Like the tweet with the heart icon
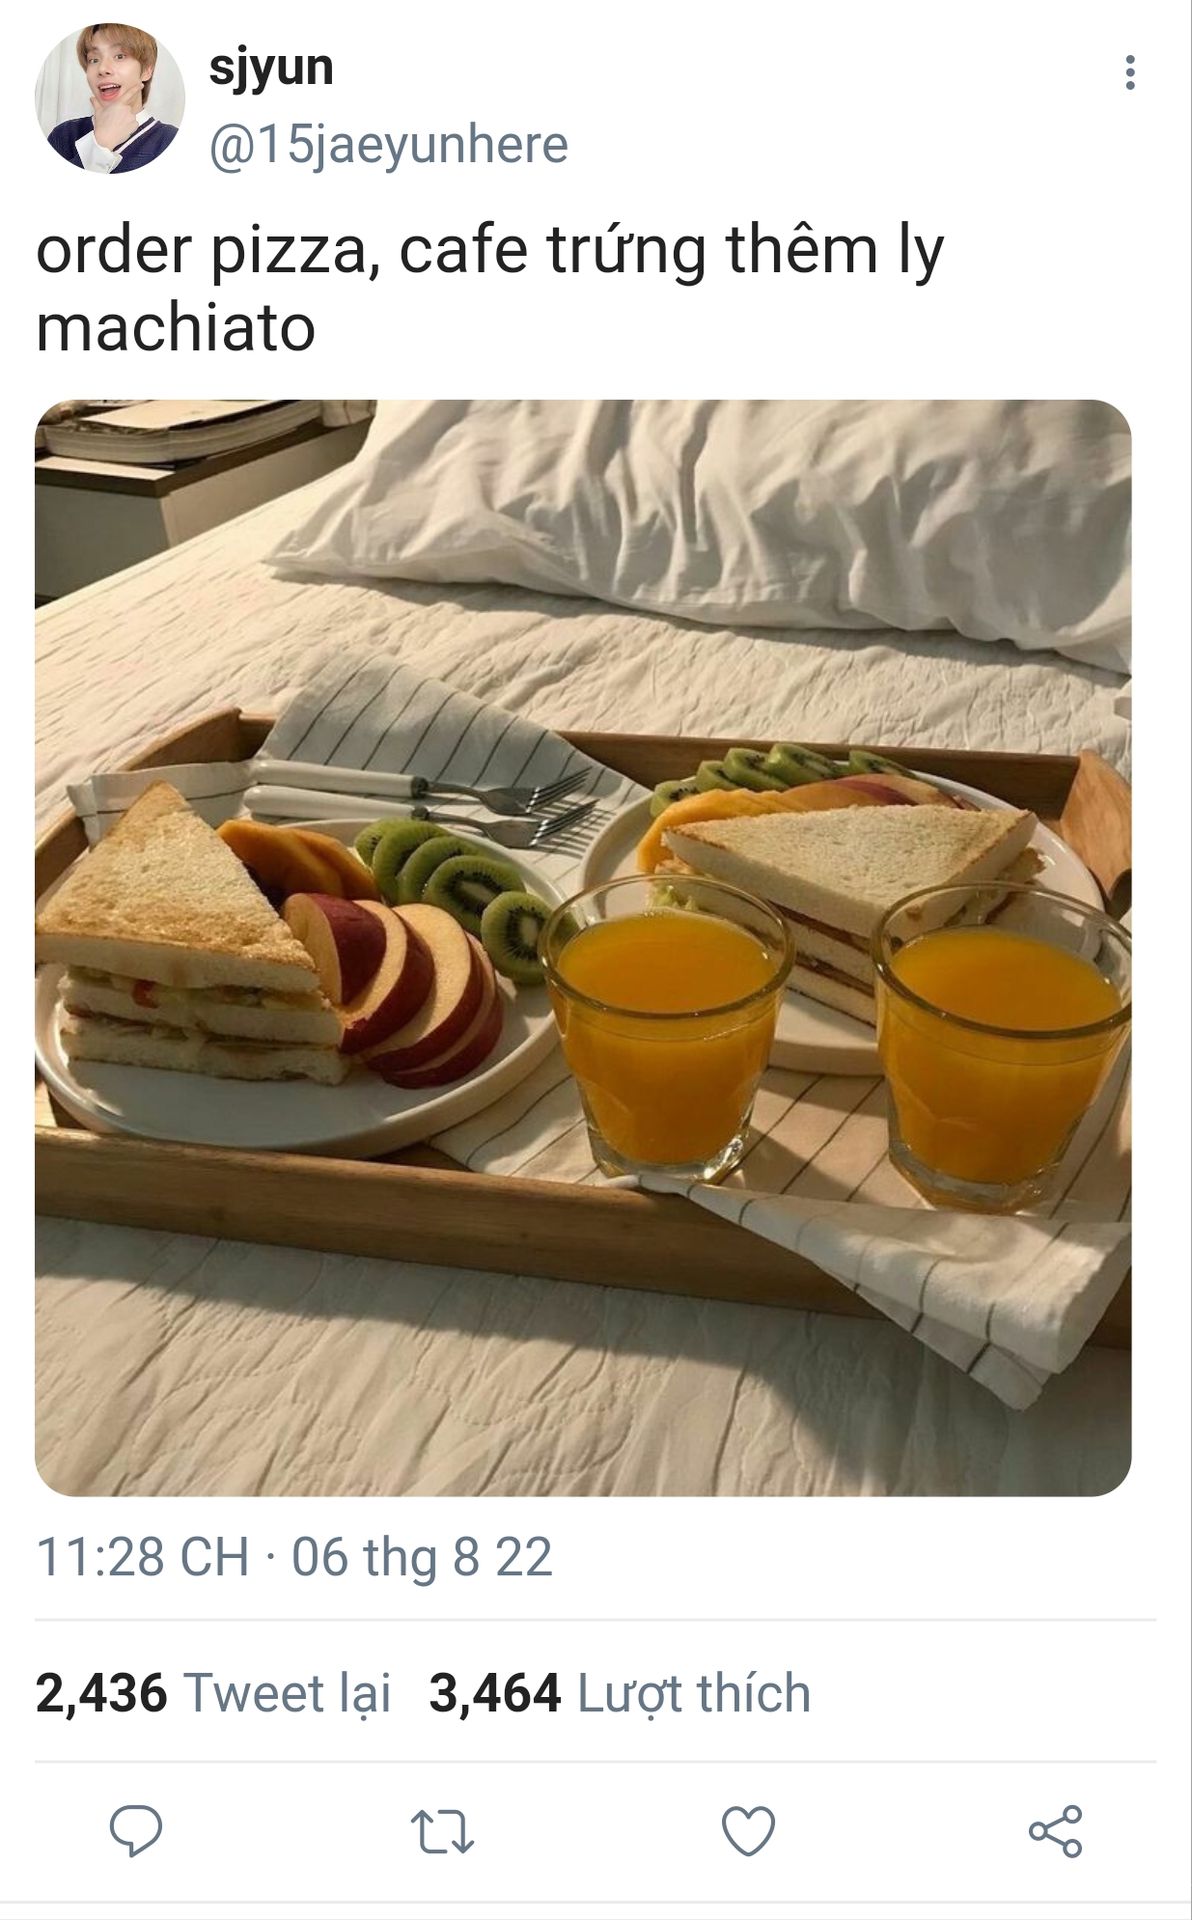Image resolution: width=1192 pixels, height=1920 pixels. pos(748,1831)
